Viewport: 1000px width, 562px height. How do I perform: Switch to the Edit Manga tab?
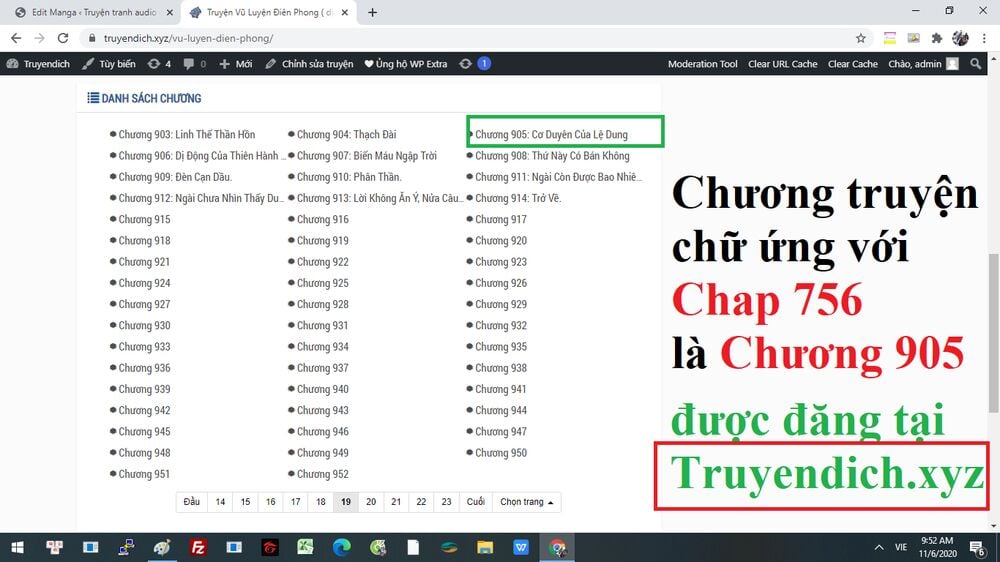pyautogui.click(x=88, y=12)
